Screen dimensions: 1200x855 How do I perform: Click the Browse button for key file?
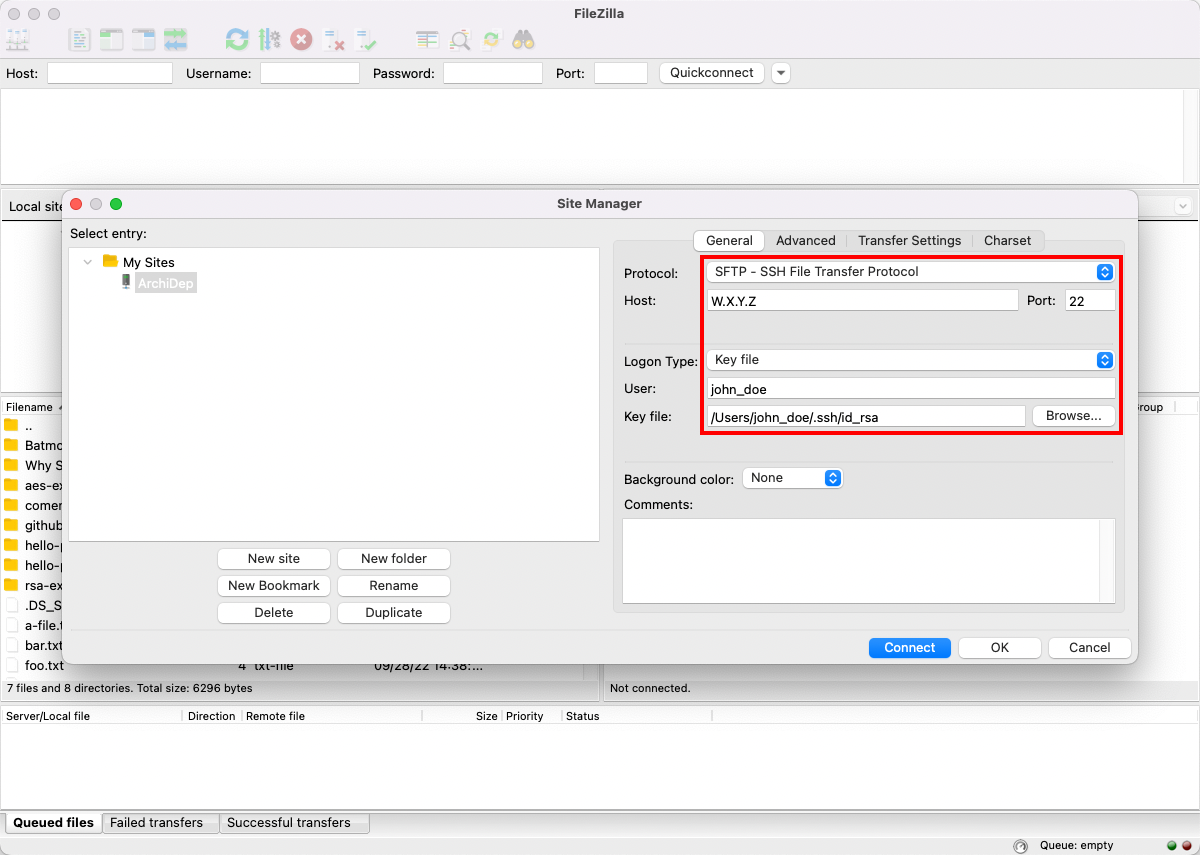(1073, 416)
